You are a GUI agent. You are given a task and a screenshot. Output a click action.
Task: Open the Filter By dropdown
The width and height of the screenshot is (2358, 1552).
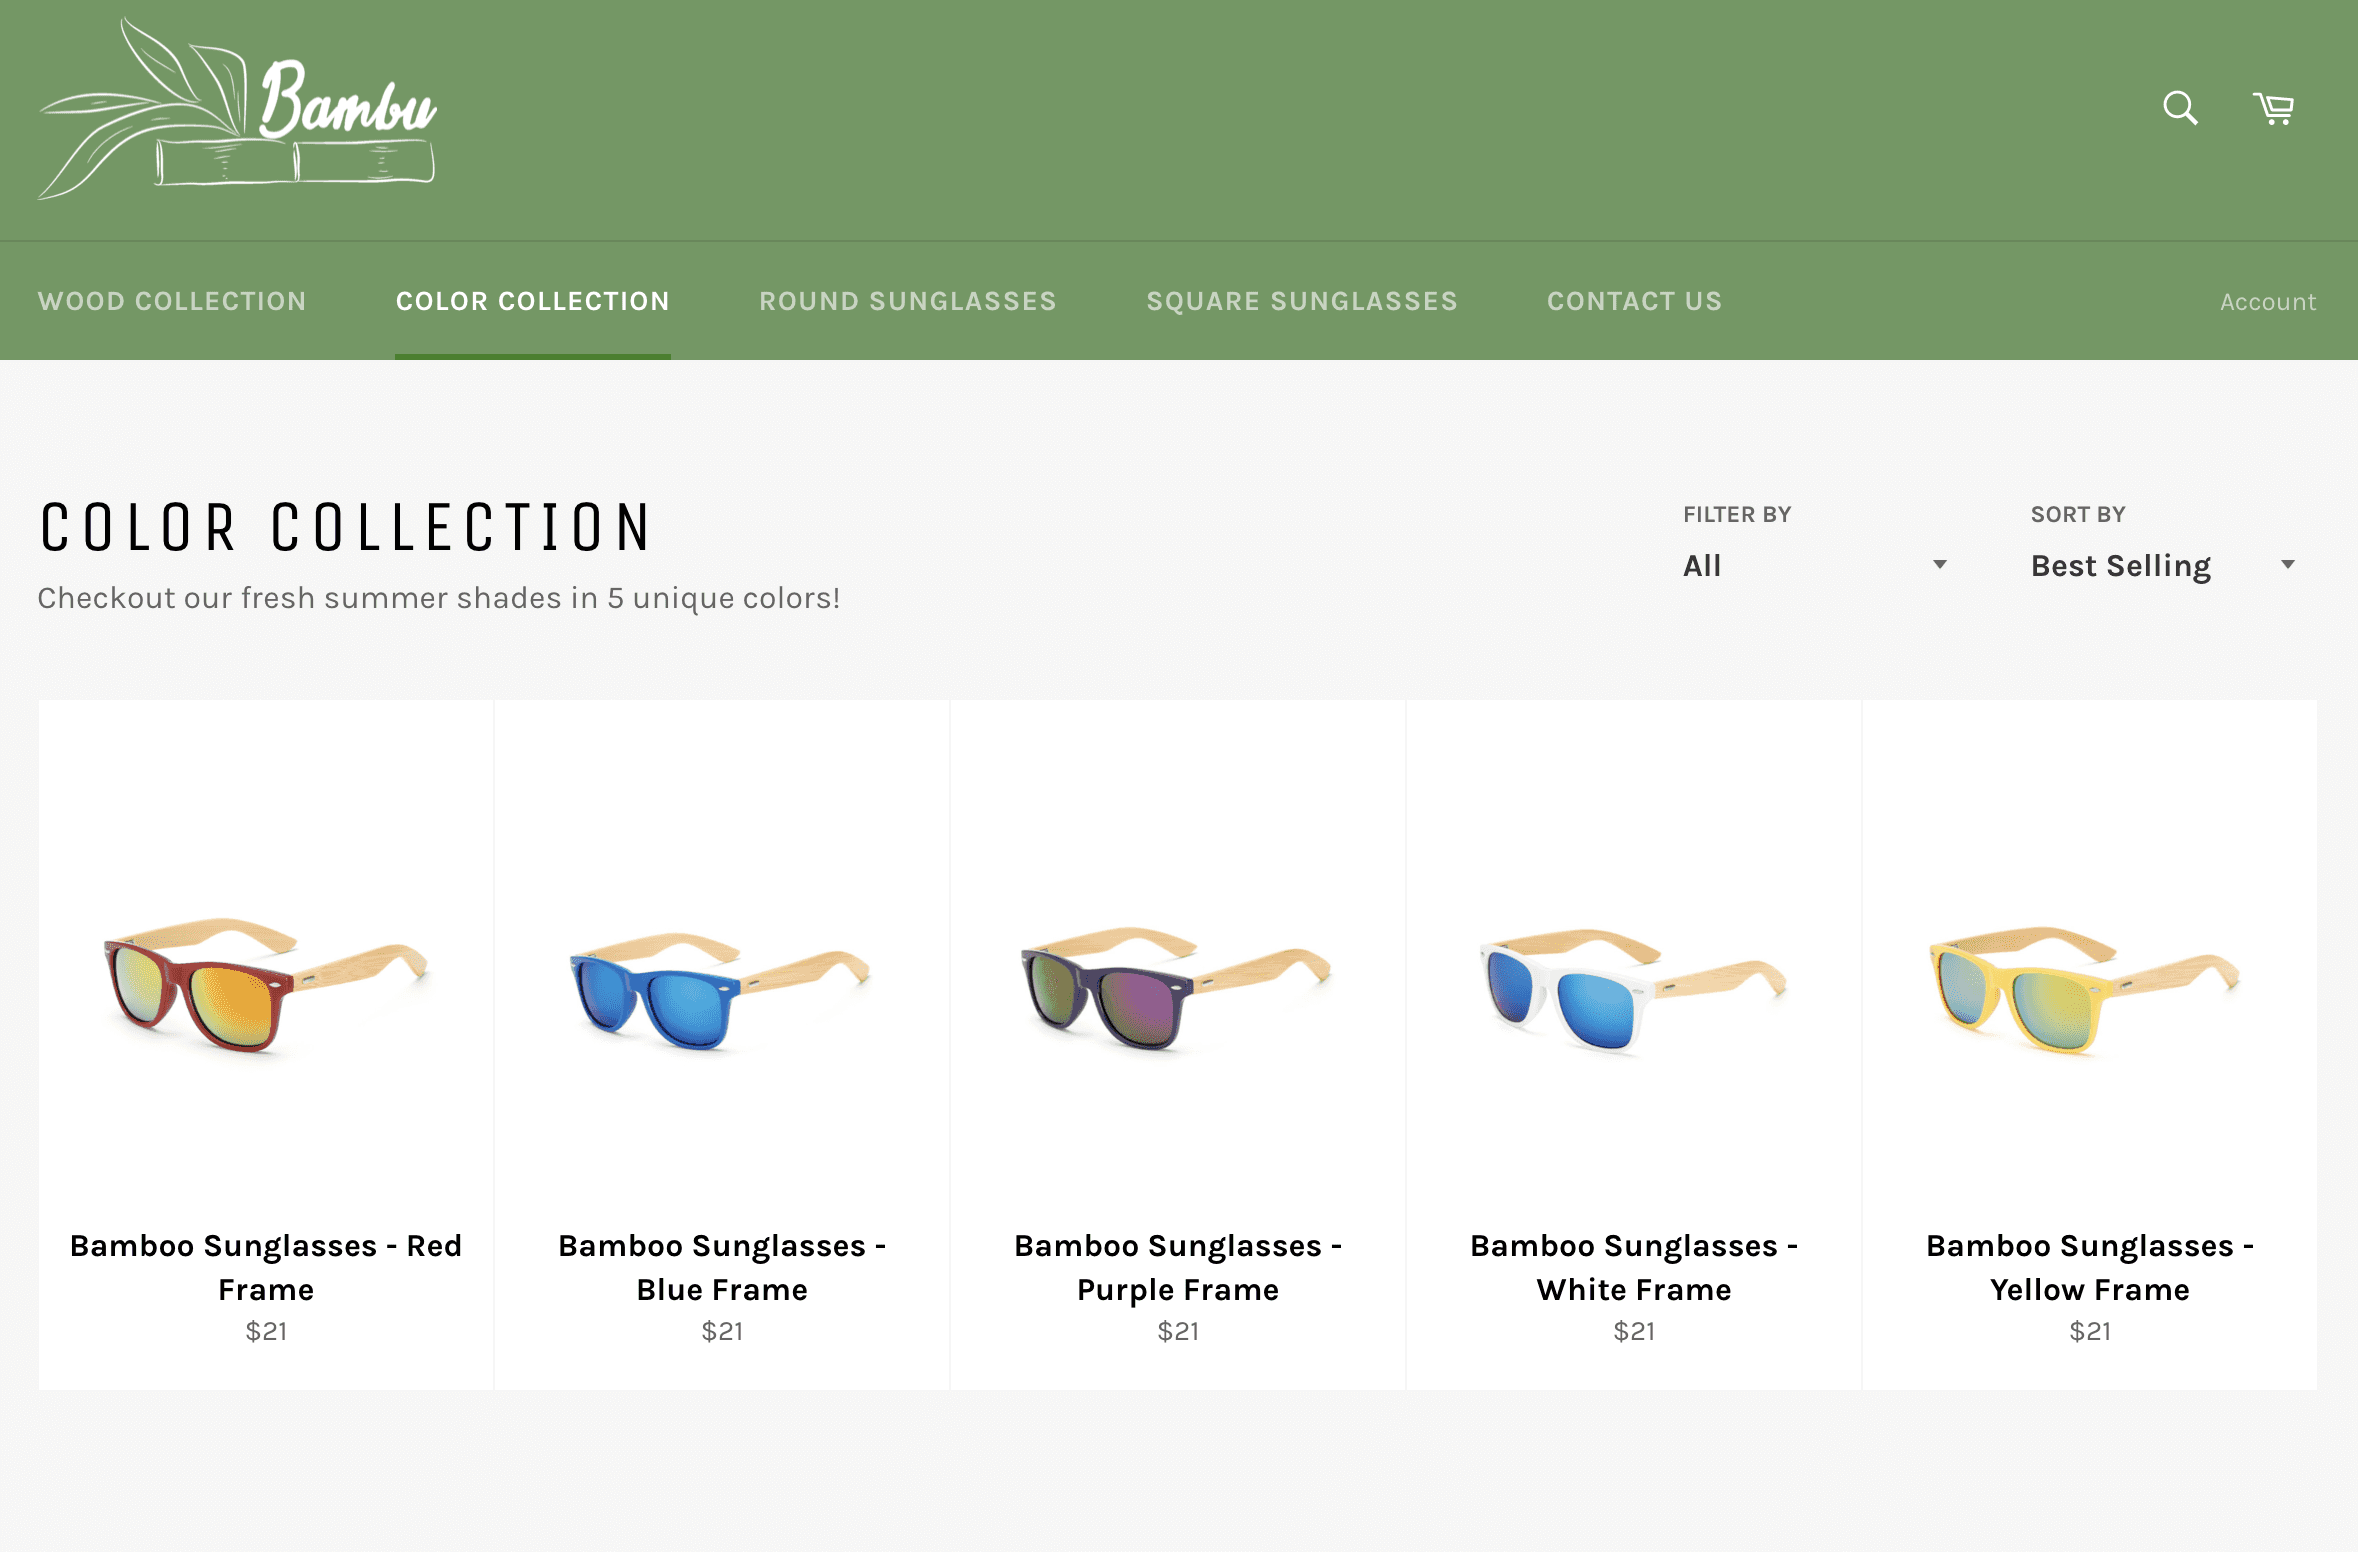click(1814, 565)
